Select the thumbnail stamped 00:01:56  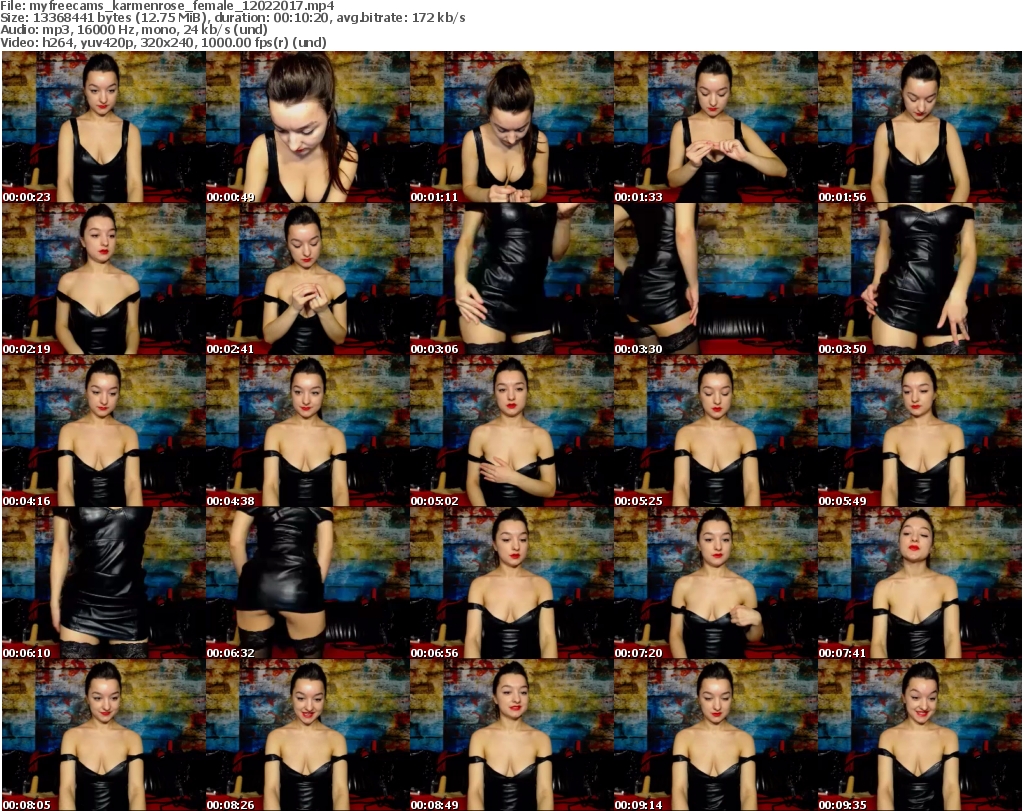point(920,127)
